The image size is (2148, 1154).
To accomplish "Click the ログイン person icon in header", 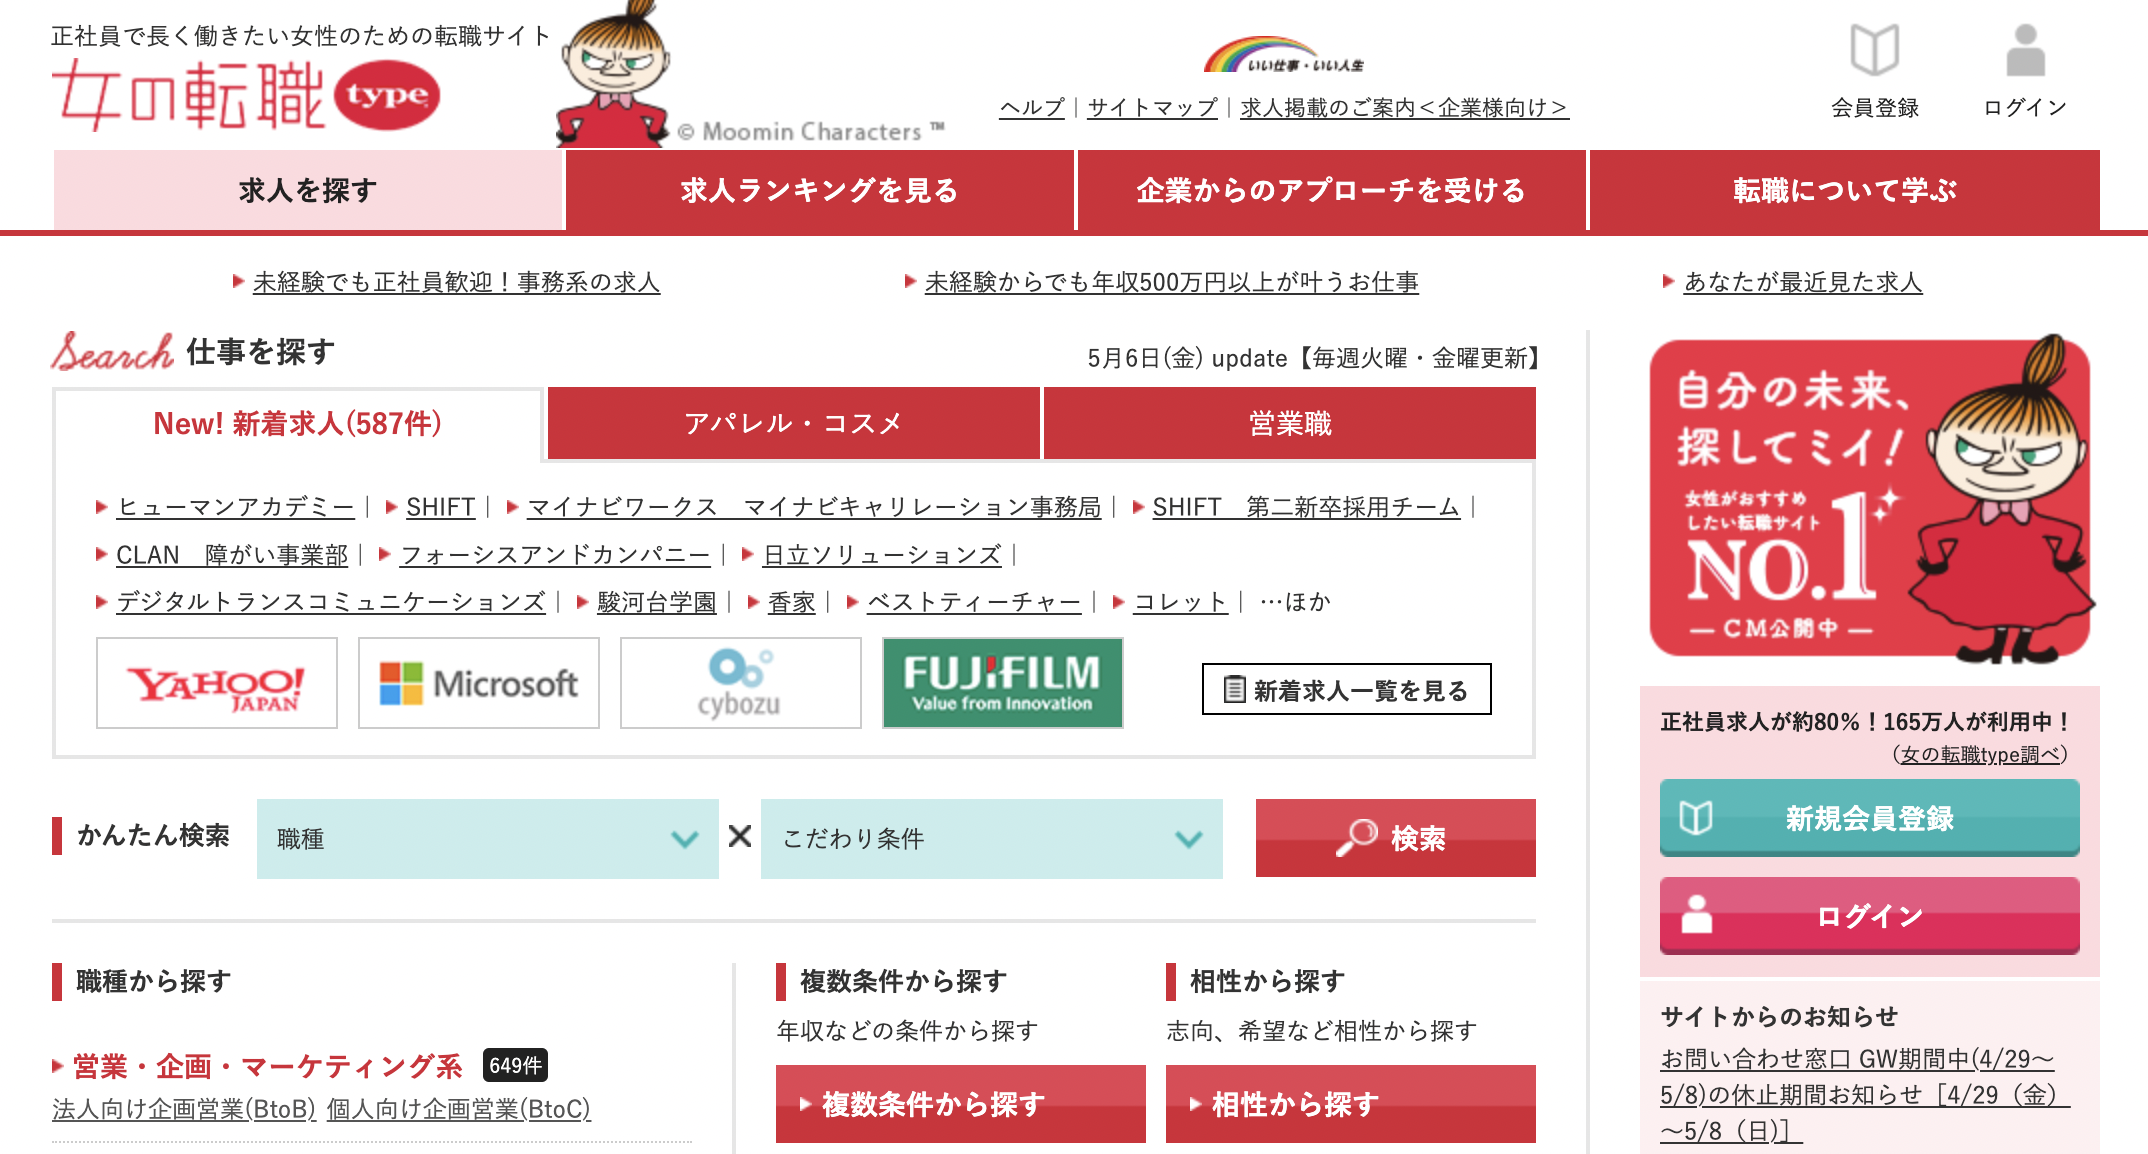I will 2025,50.
